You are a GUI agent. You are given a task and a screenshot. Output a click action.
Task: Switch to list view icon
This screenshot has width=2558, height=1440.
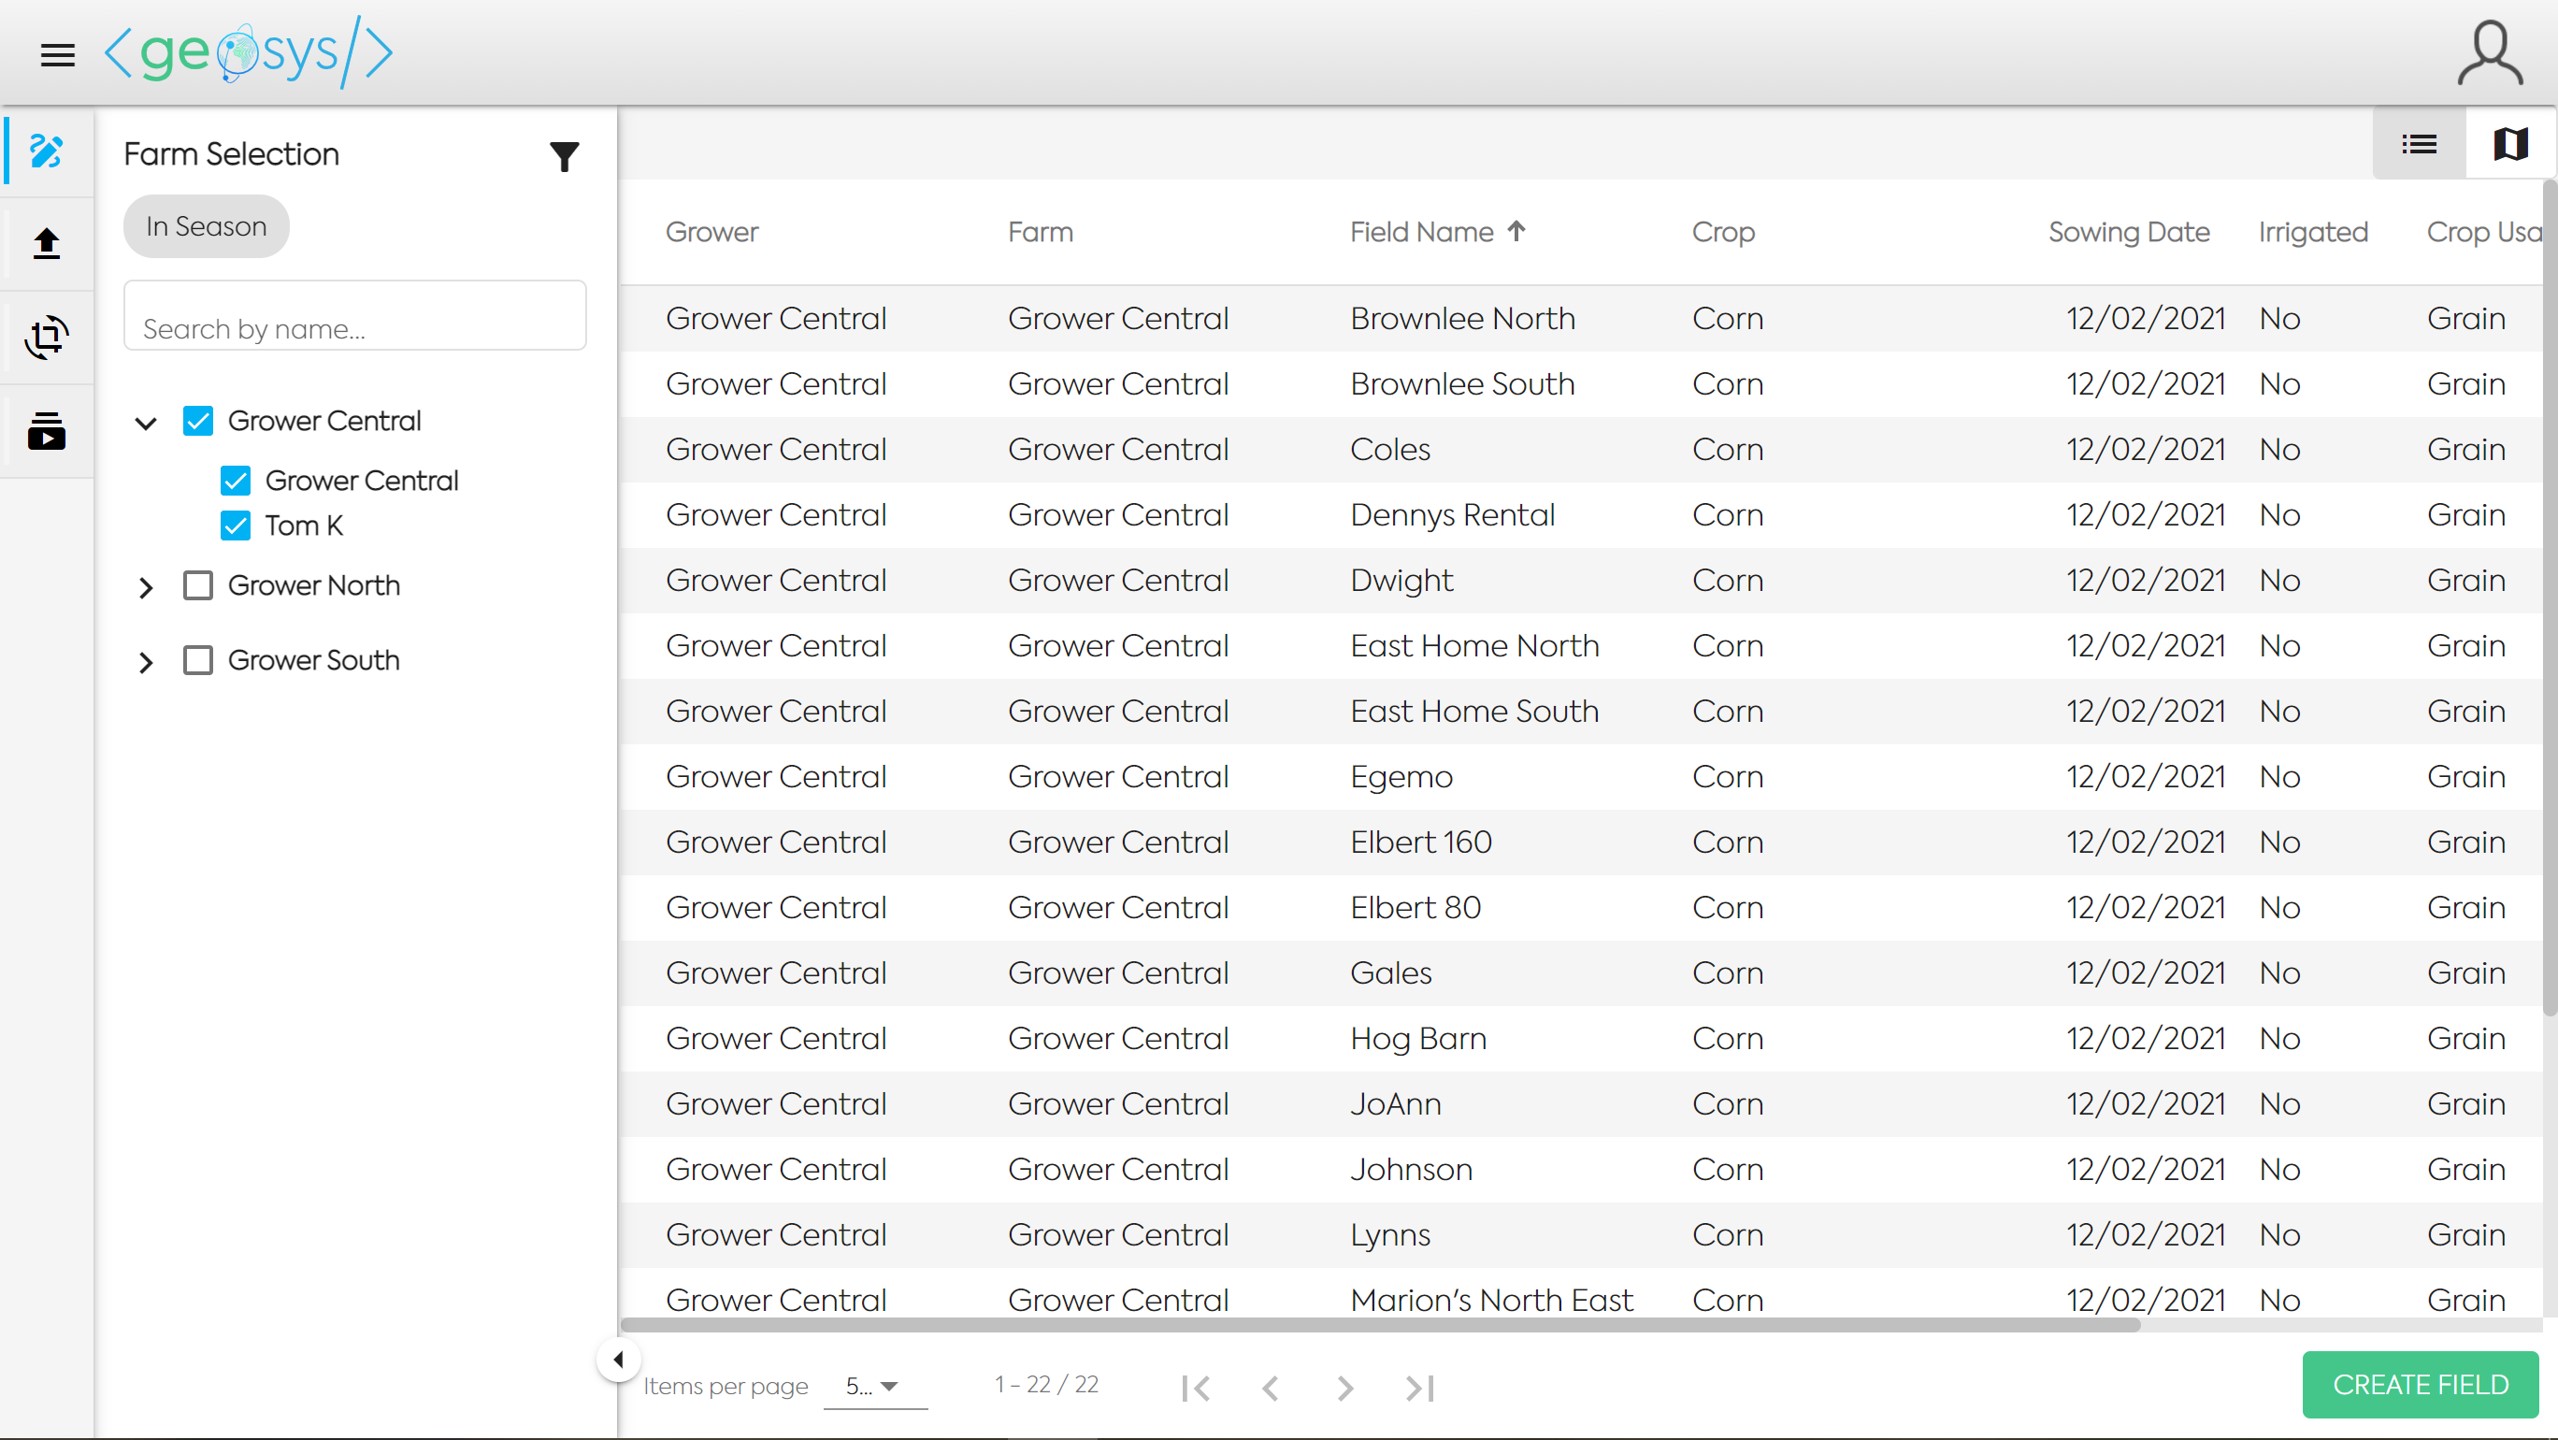pos(2419,144)
